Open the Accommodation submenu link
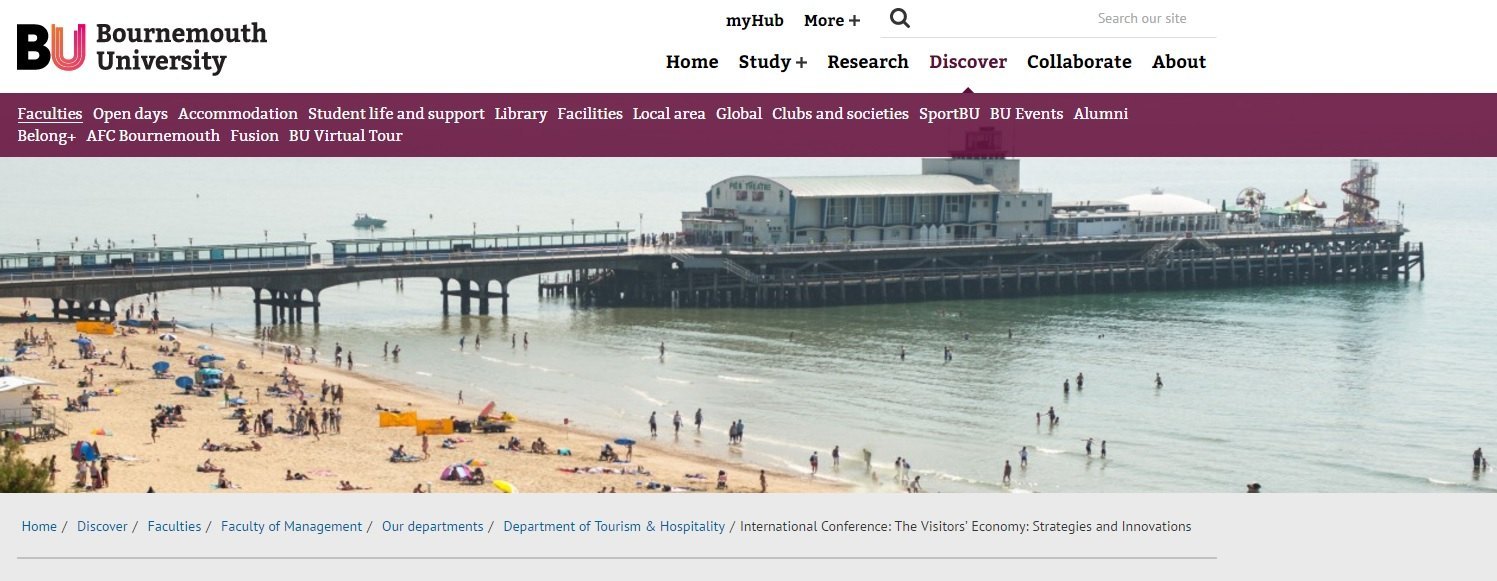The height and width of the screenshot is (581, 1497). tap(238, 114)
